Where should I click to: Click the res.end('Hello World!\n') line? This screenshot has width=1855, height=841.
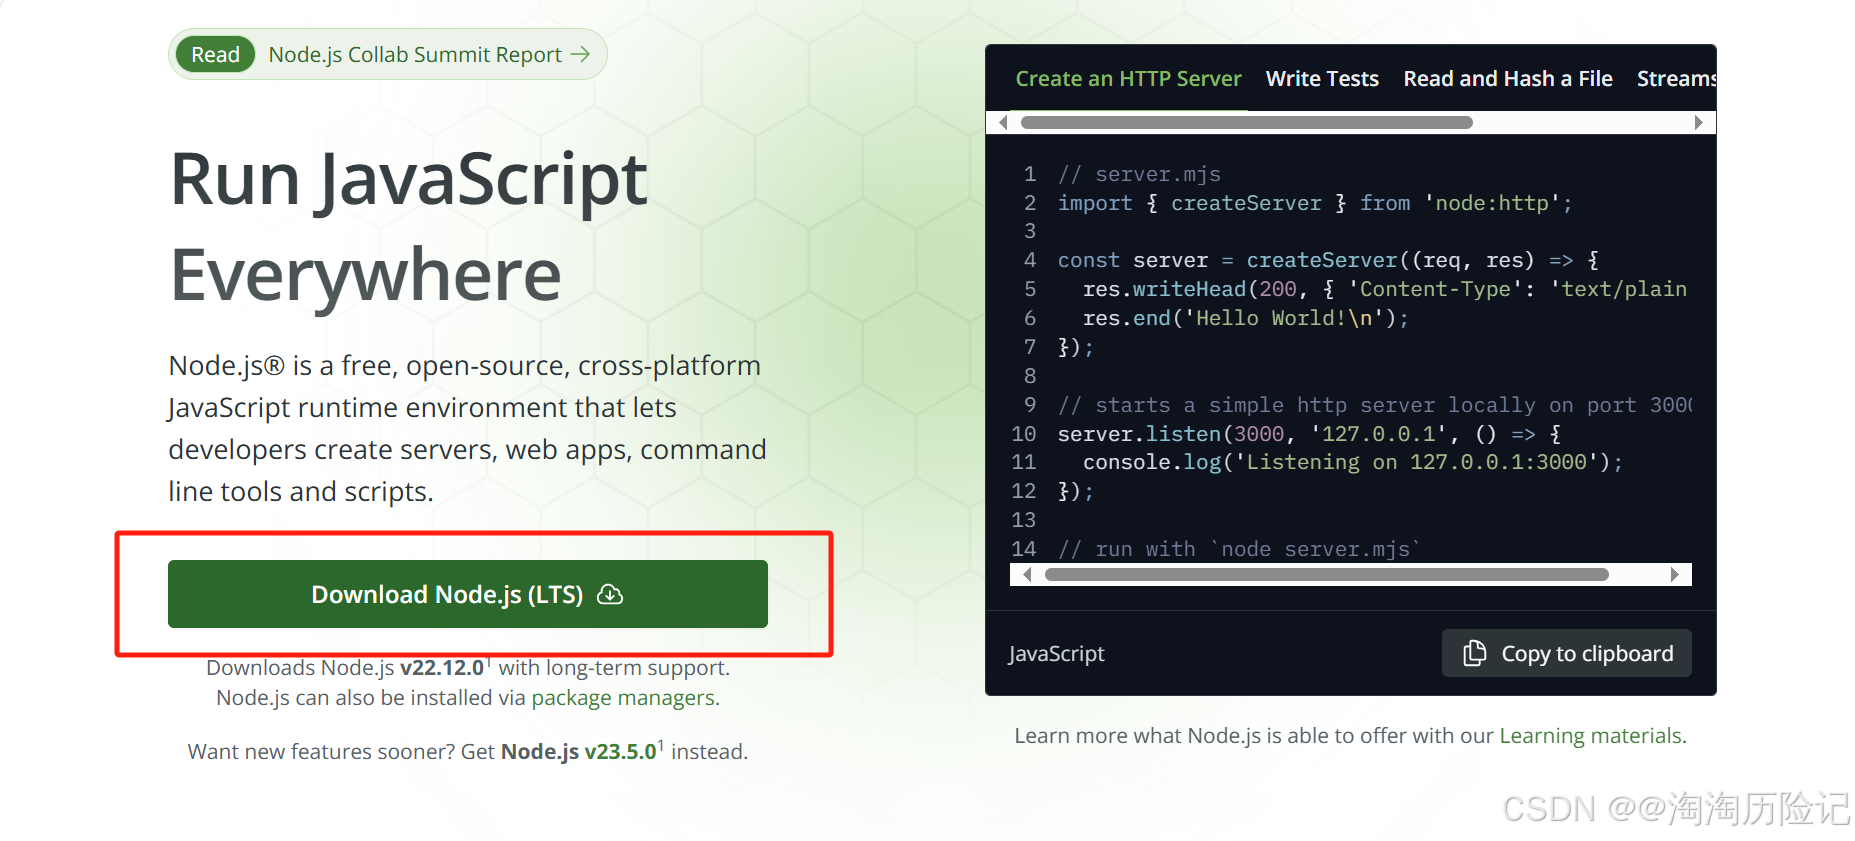pos(1246,318)
